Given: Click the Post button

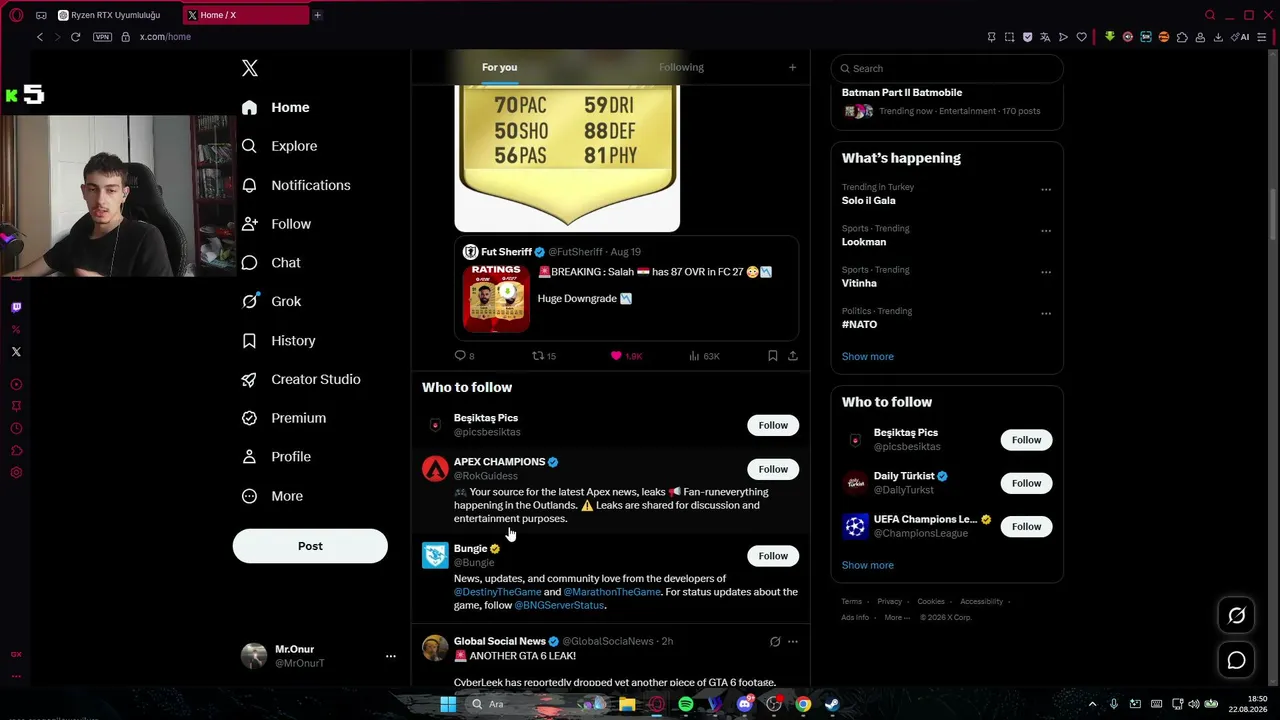Looking at the screenshot, I should pyautogui.click(x=310, y=546).
